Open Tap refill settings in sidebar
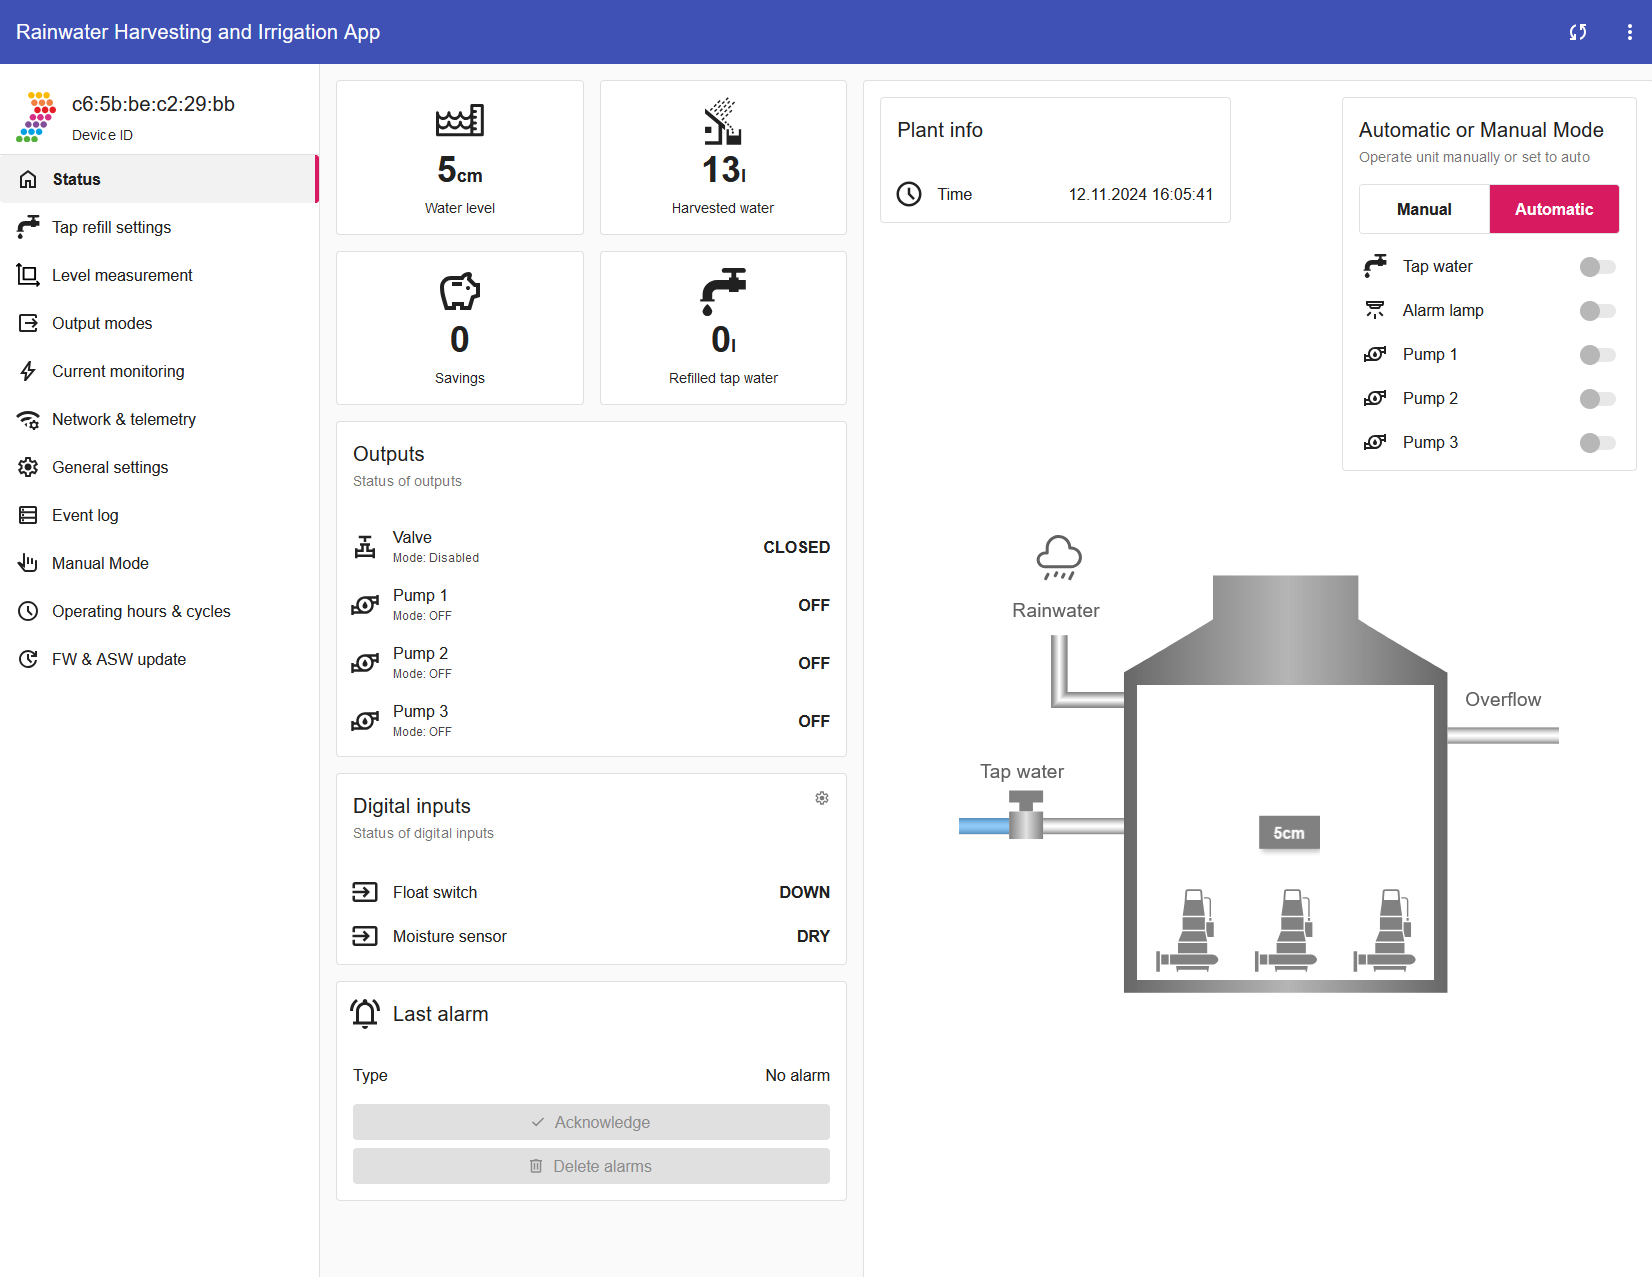The image size is (1652, 1277). click(112, 228)
